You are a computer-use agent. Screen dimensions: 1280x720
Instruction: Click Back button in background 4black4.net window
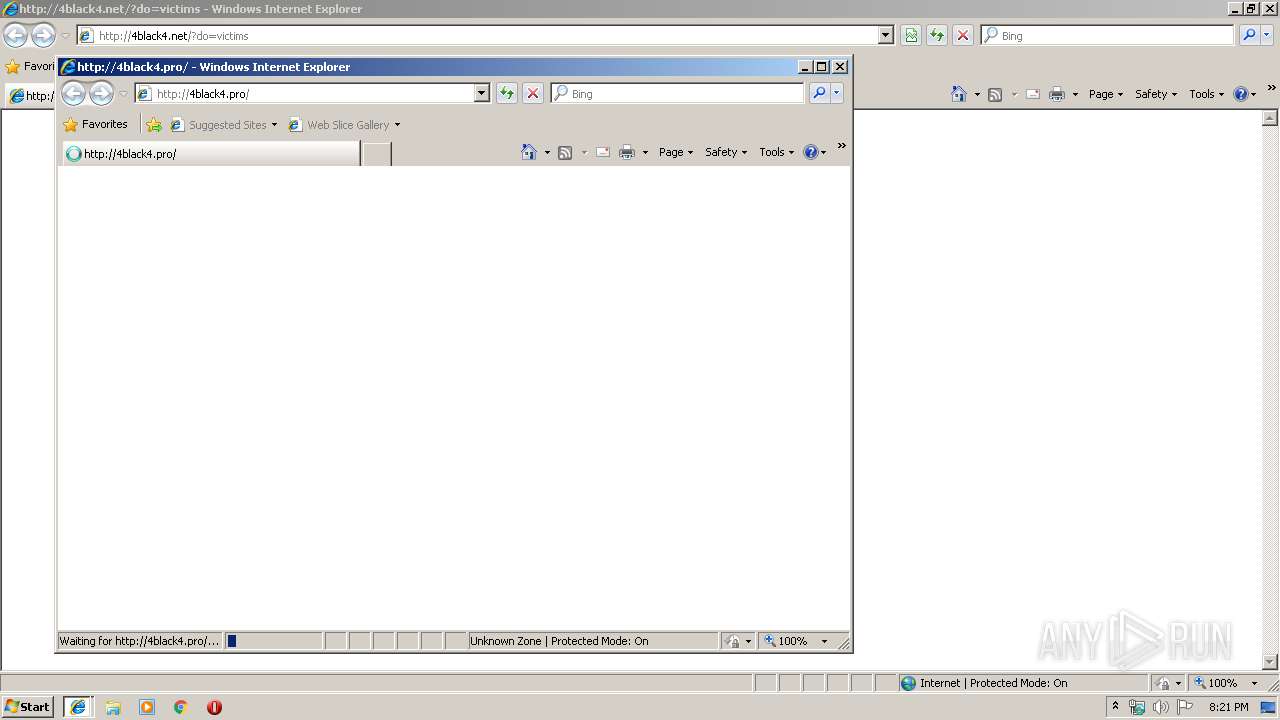coord(15,36)
